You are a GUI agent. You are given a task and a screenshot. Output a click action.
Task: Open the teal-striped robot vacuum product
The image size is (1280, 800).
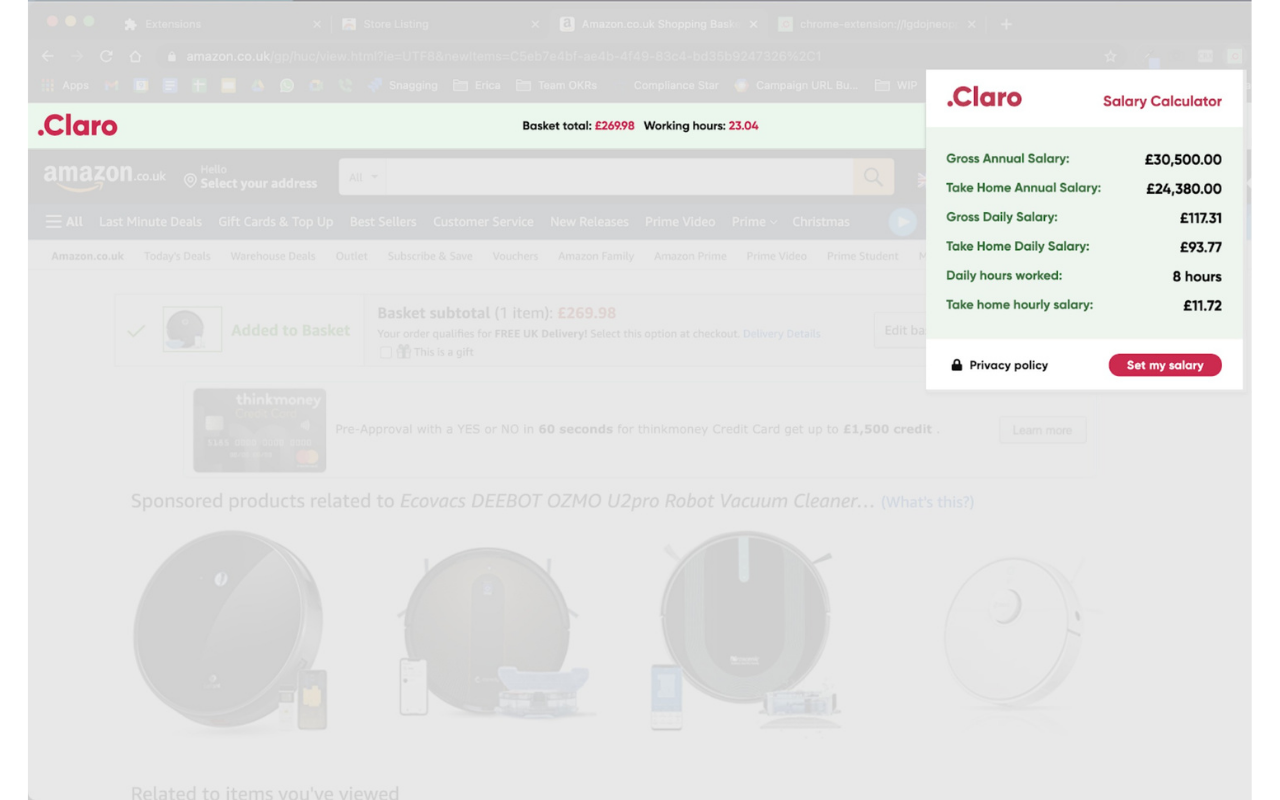pos(745,630)
